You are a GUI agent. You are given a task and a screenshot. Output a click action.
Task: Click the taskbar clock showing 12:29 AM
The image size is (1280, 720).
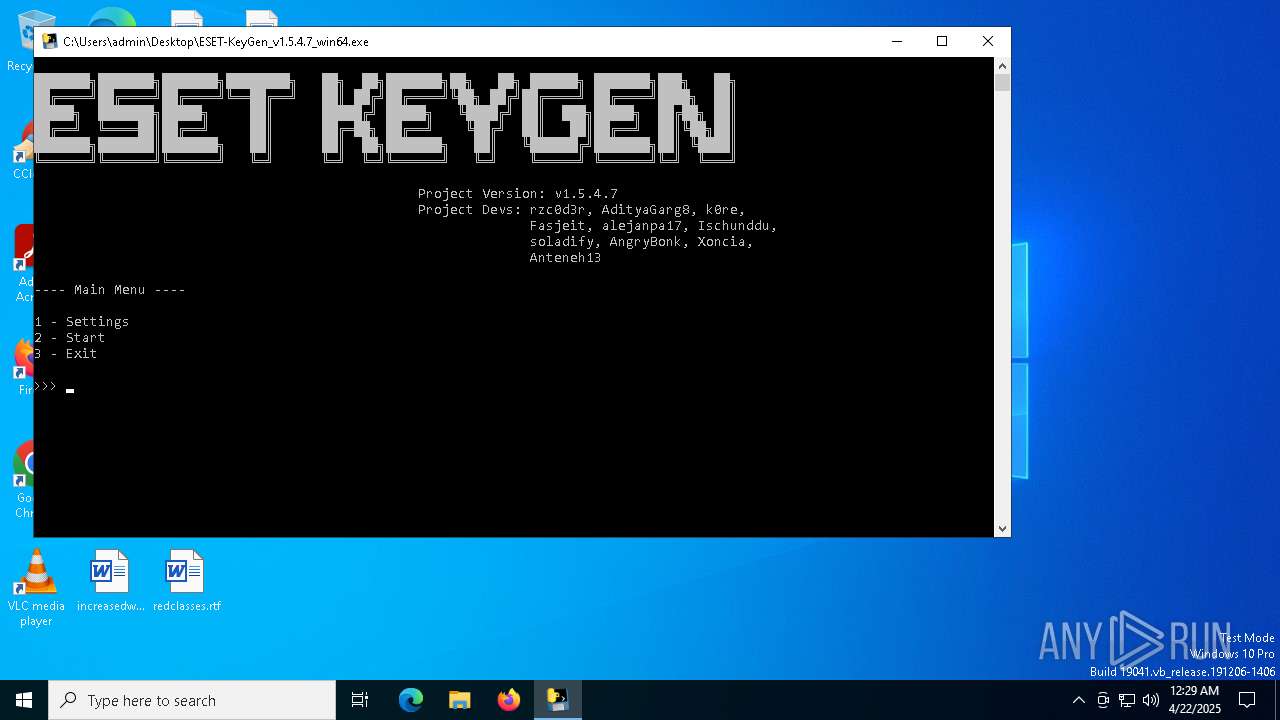point(1194,700)
